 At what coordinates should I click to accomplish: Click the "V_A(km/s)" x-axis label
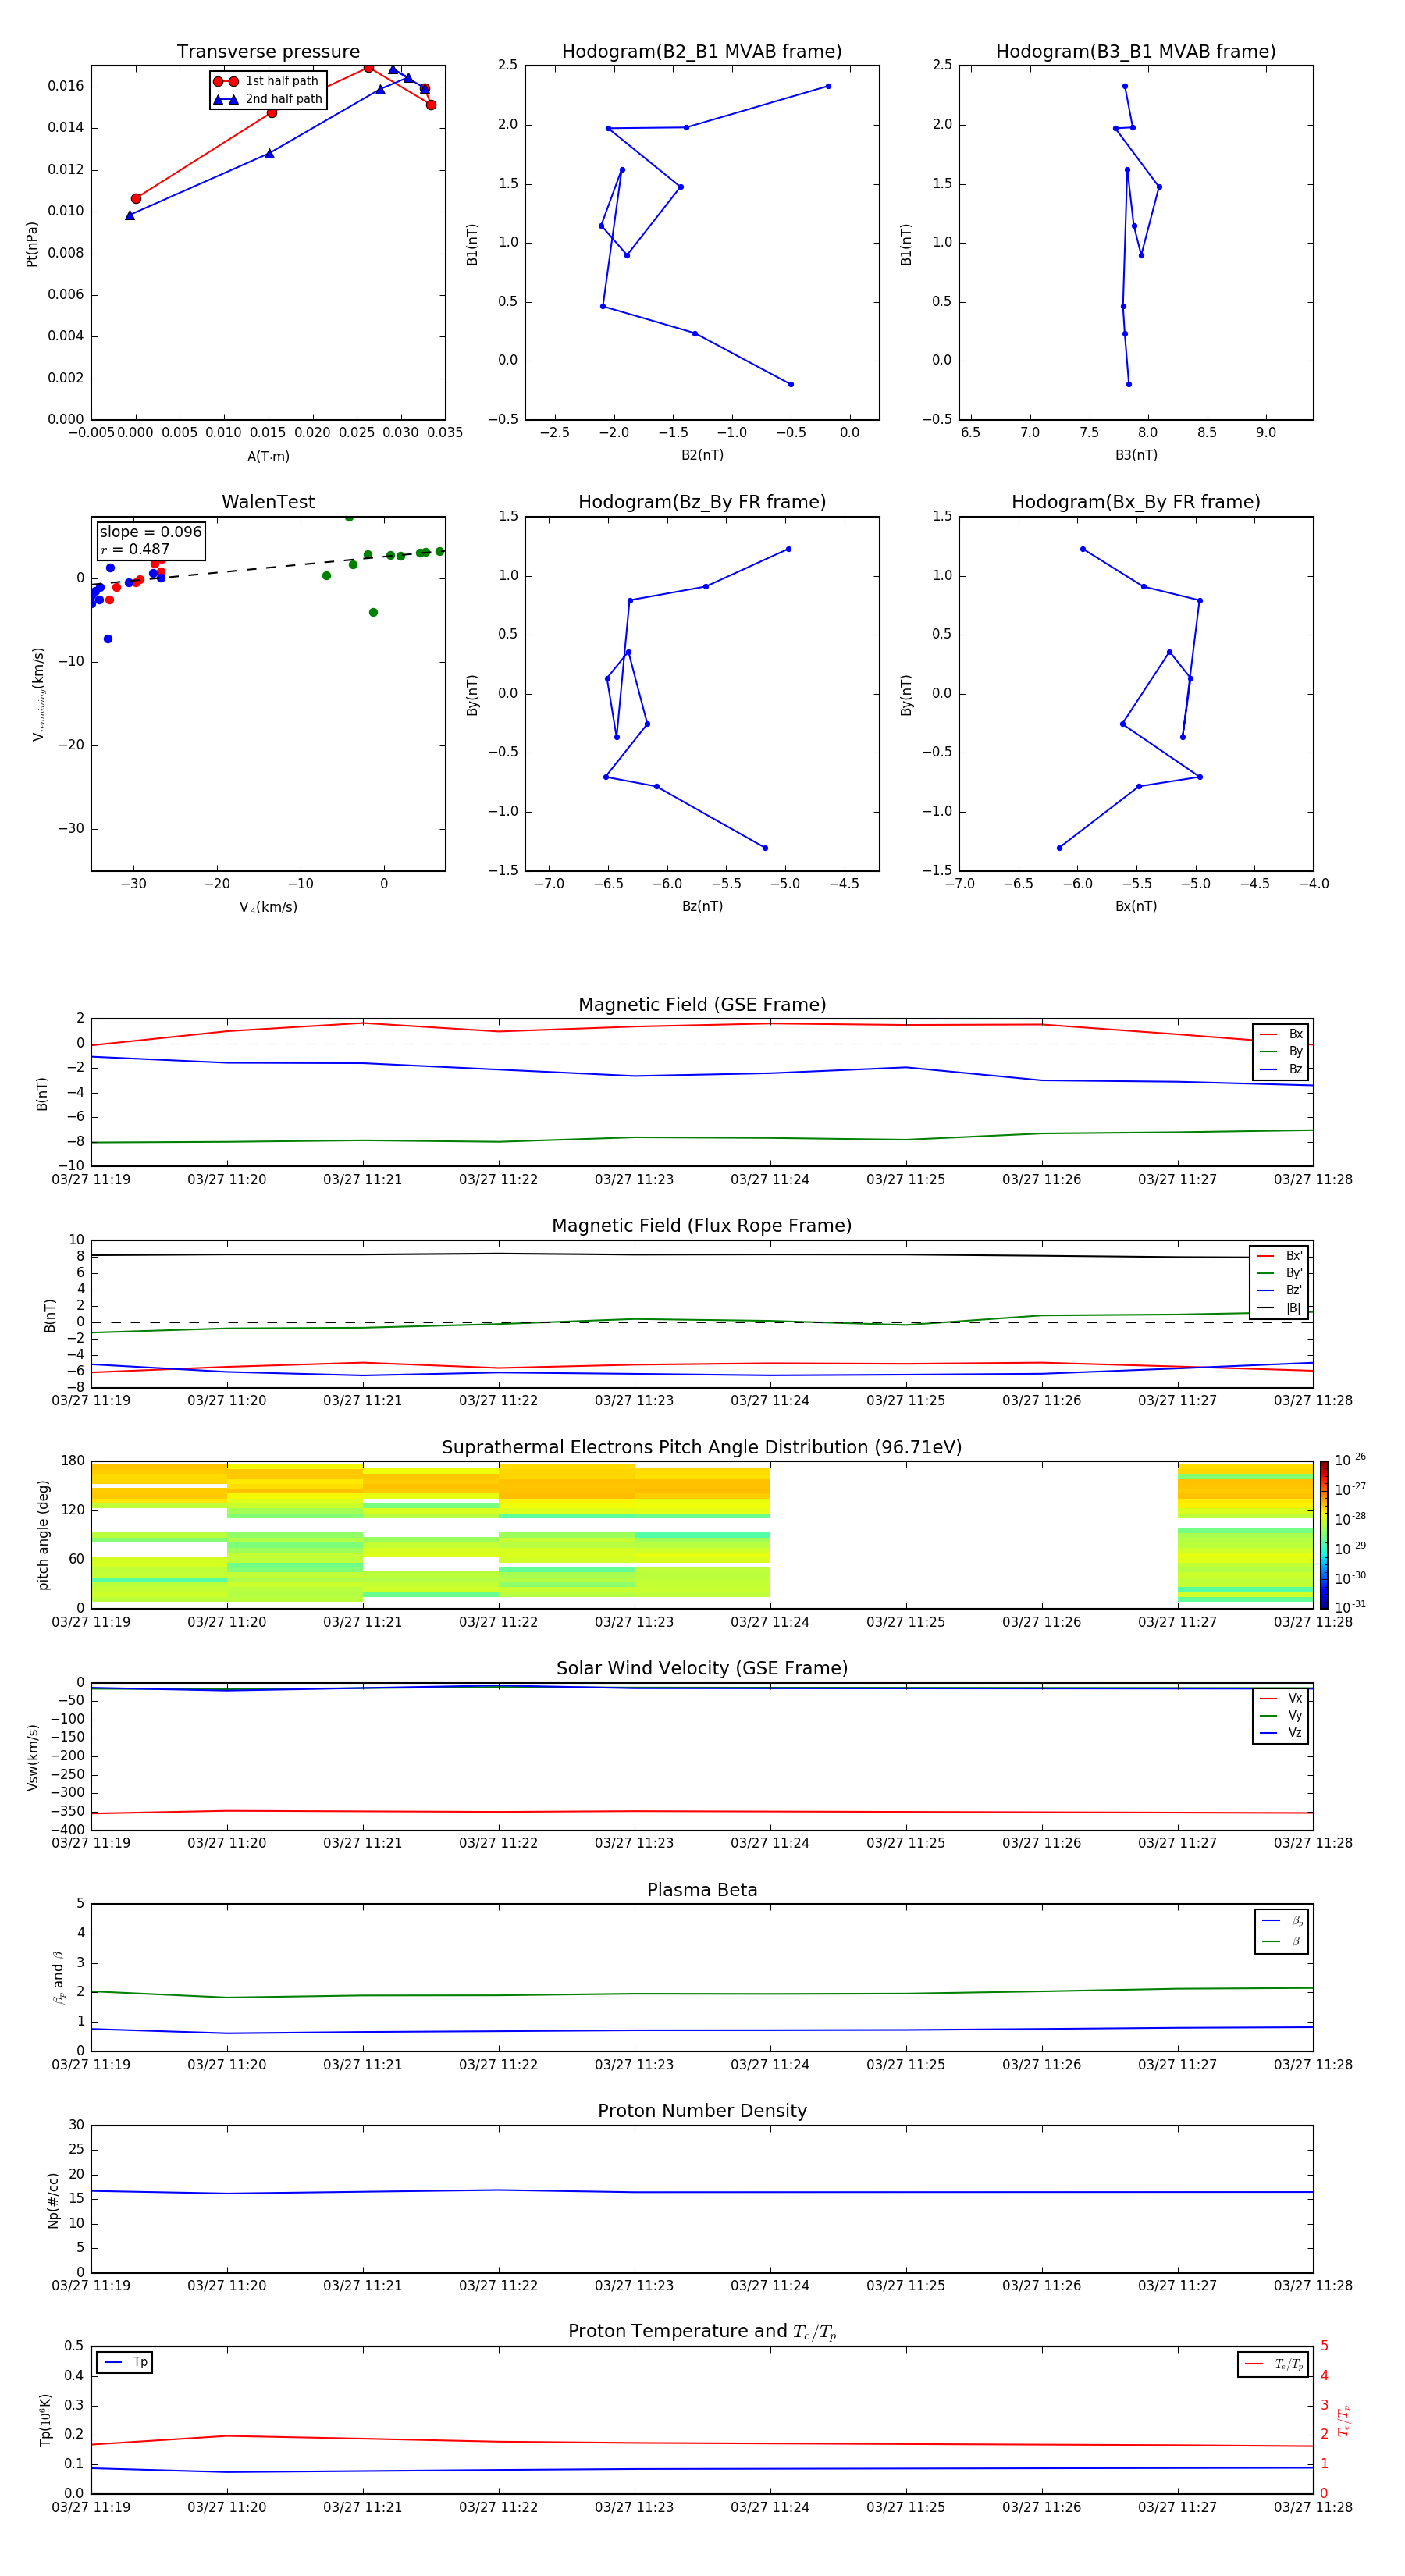[x=268, y=907]
